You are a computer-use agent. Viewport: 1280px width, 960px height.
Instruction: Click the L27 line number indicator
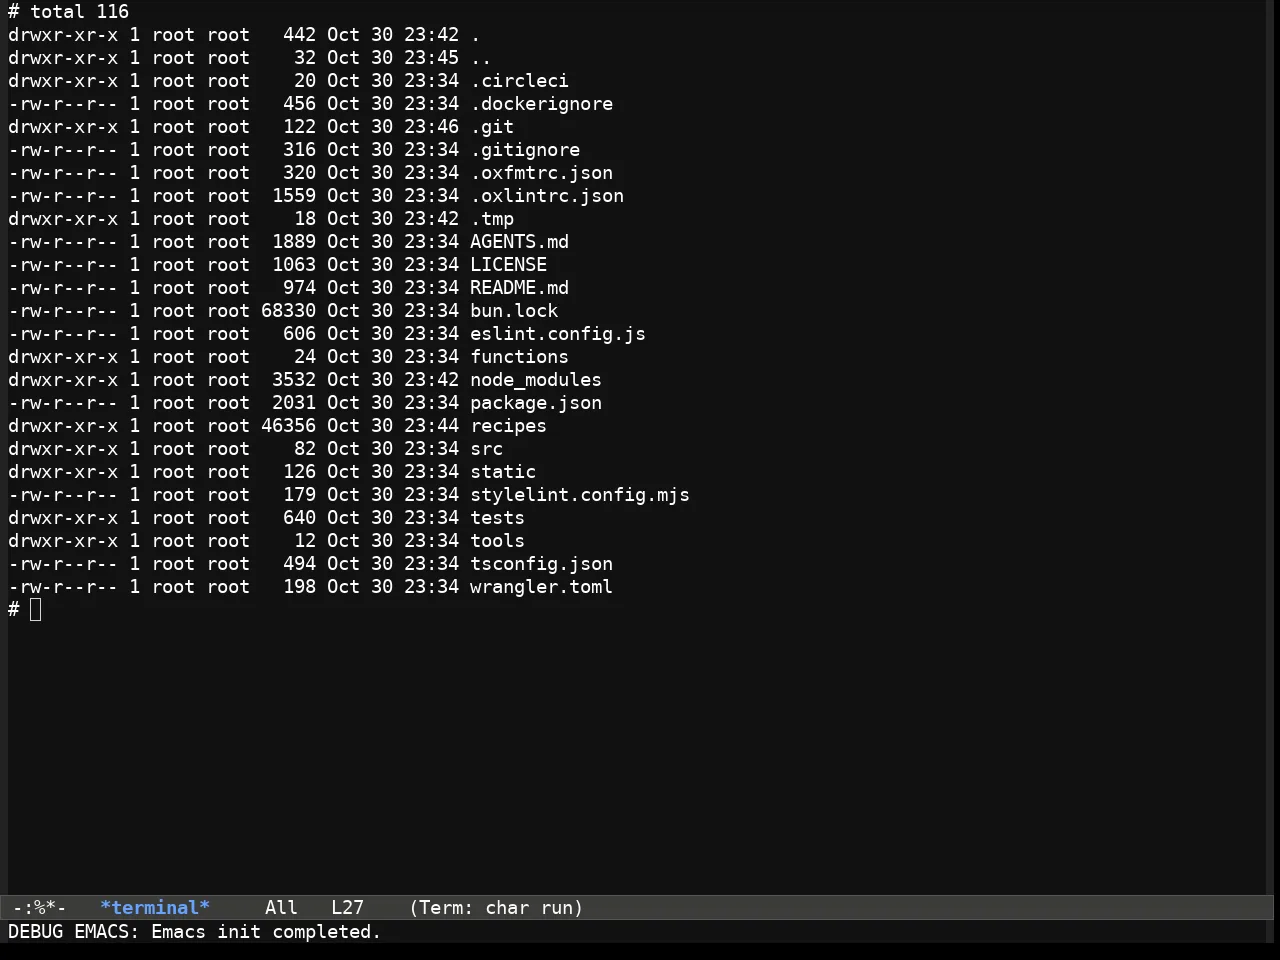click(347, 908)
